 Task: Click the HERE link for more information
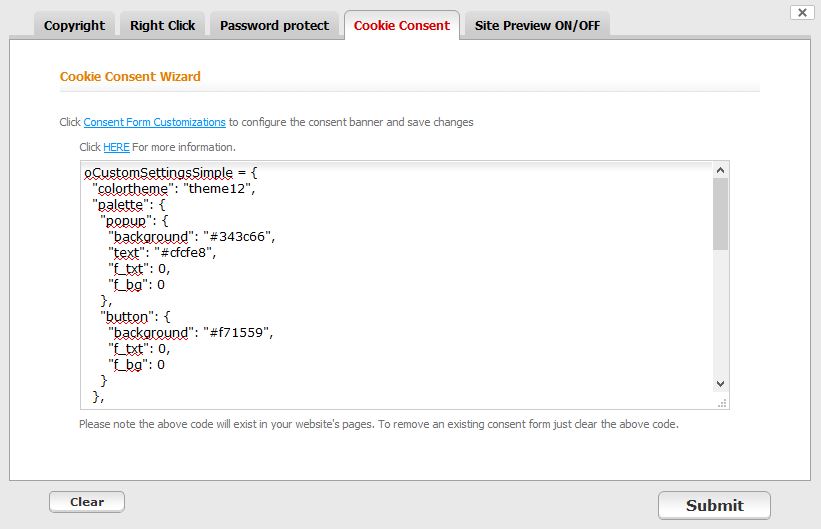(116, 147)
